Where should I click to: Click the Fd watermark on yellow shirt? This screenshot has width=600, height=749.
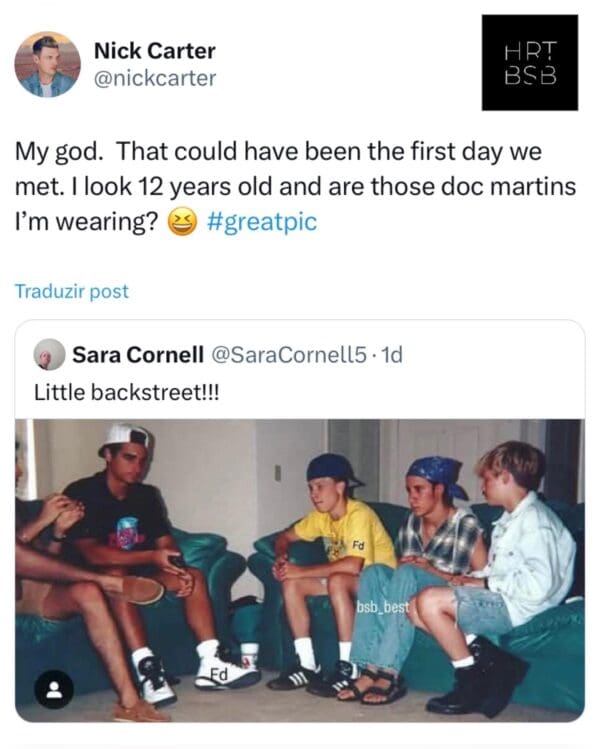[357, 545]
